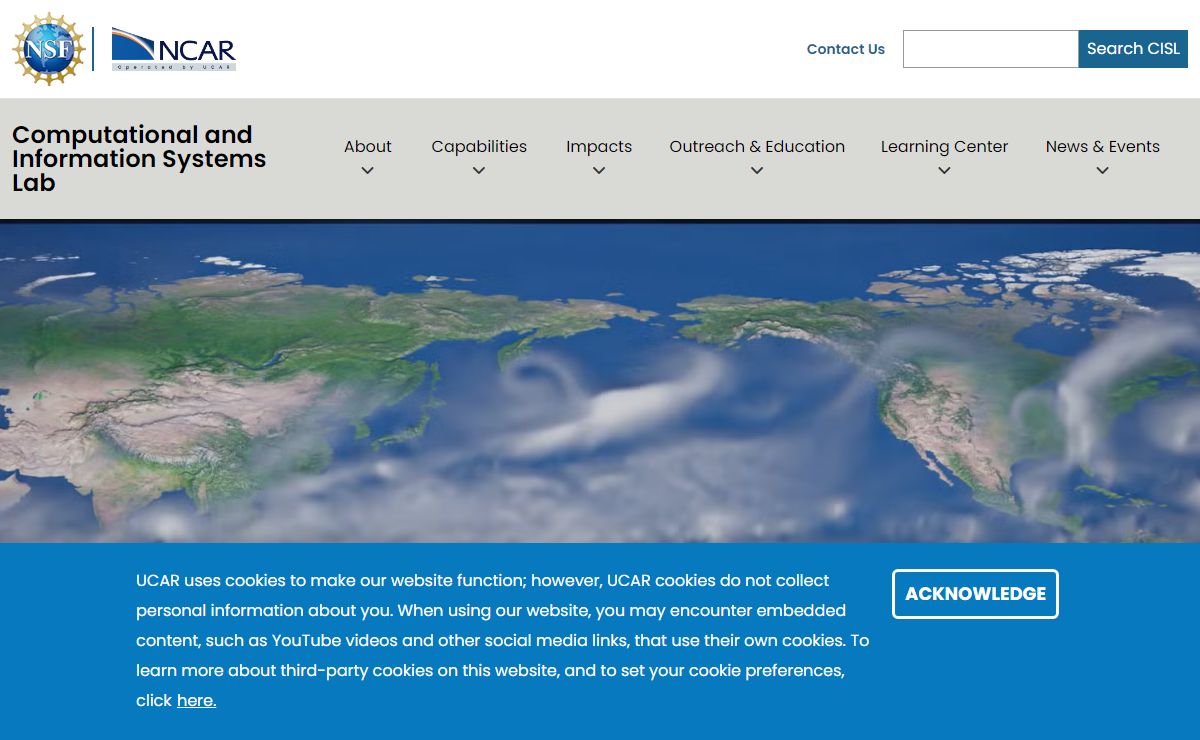Open the cookie preferences 'here' link
Viewport: 1200px width, 740px height.
[196, 701]
